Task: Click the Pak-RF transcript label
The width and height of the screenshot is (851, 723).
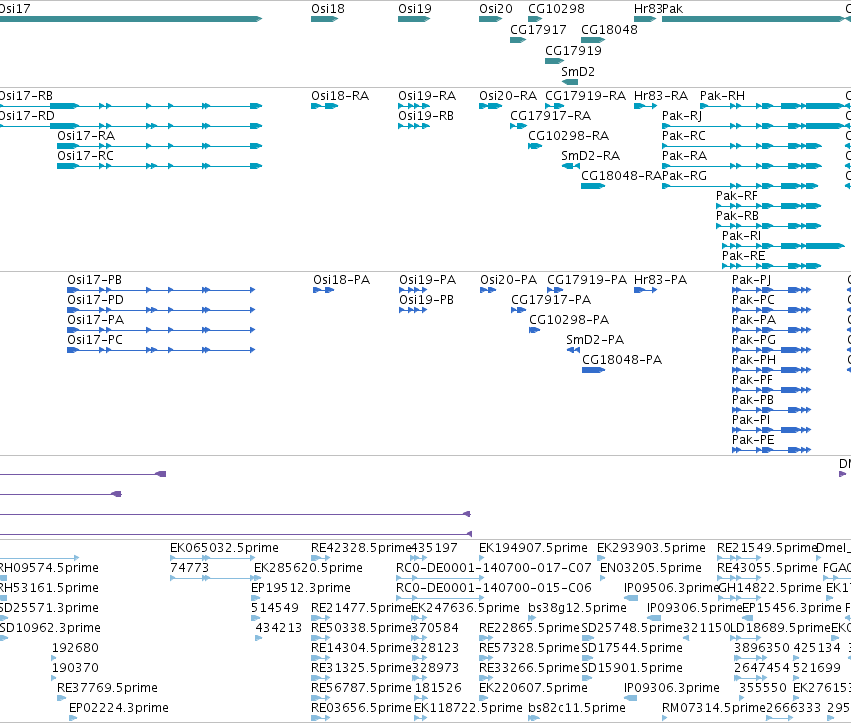Action: click(x=736, y=196)
